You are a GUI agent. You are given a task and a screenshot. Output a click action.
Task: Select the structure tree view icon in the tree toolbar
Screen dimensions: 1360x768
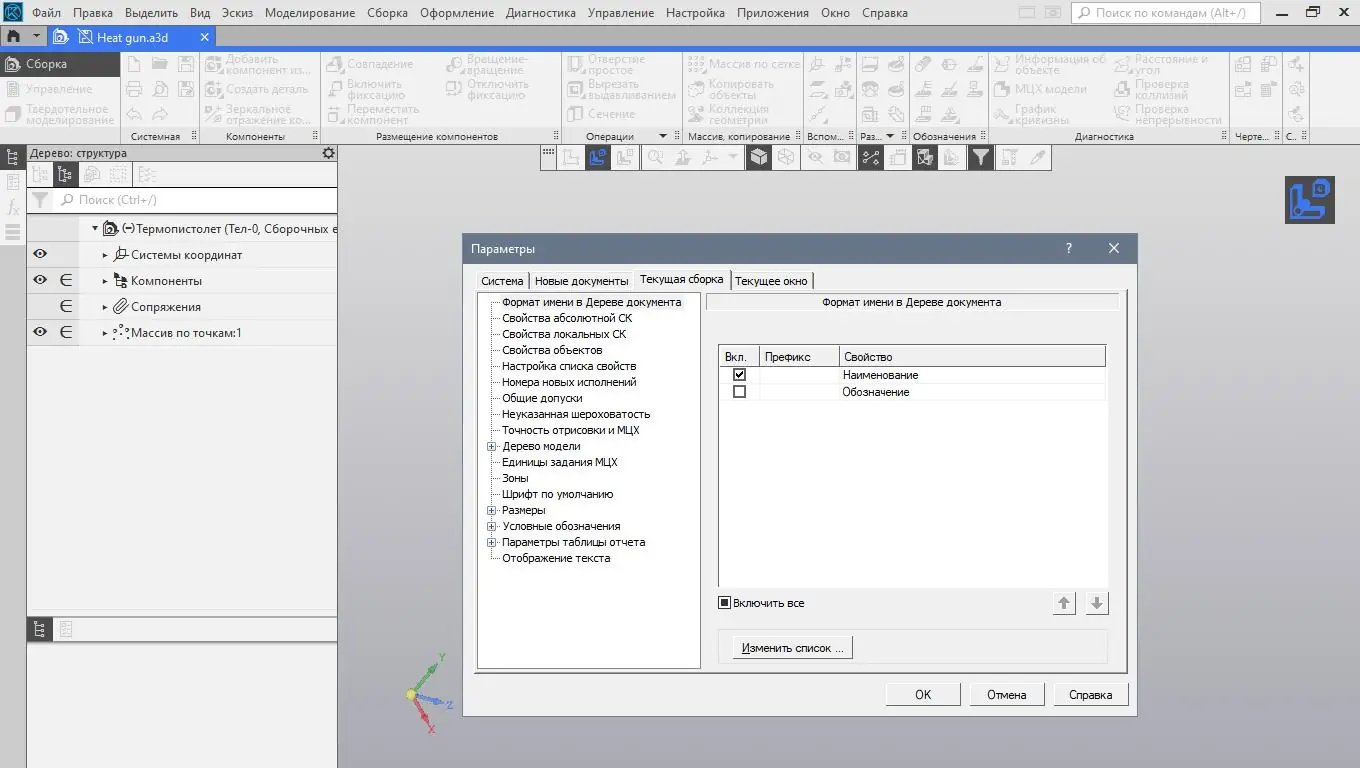(65, 175)
